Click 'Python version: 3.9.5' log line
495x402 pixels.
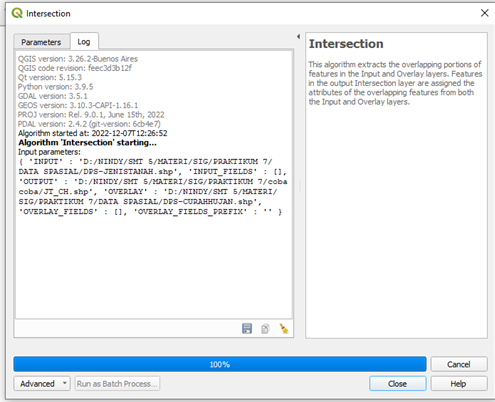click(x=55, y=87)
